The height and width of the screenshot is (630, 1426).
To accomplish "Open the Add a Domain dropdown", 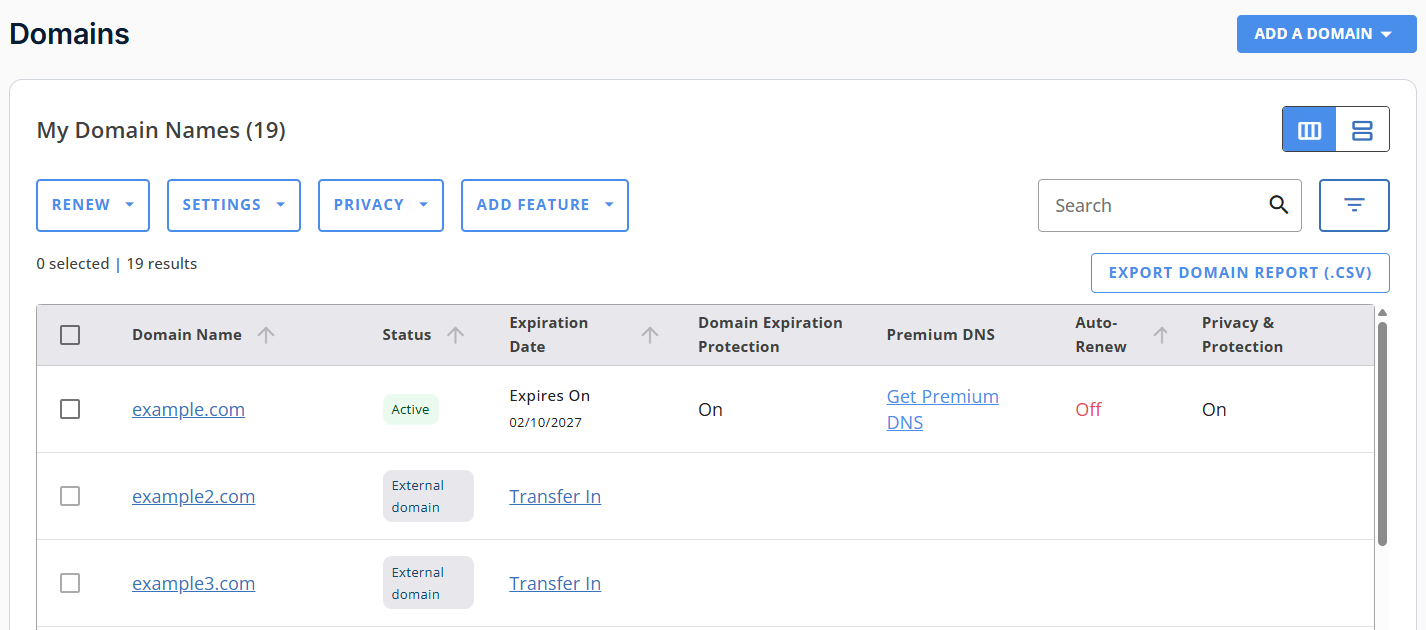I will click(1326, 34).
